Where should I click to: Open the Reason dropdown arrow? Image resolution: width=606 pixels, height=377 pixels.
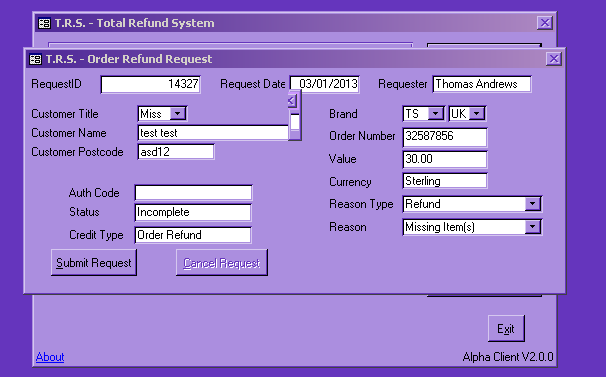(x=533, y=227)
